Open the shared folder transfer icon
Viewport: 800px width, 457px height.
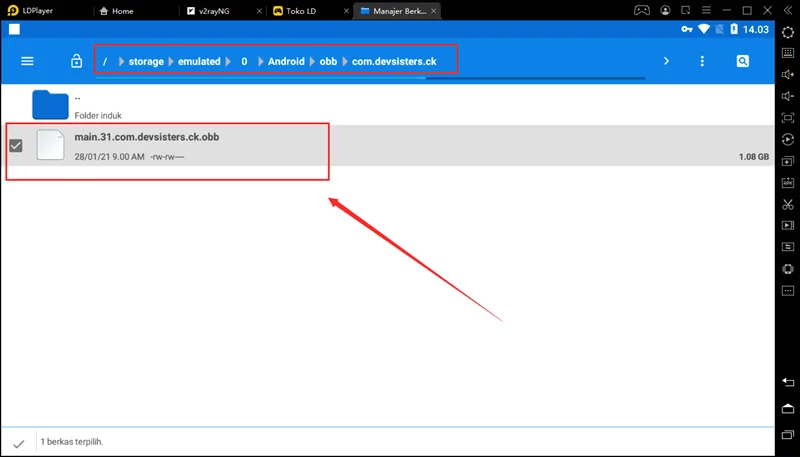pos(788,247)
